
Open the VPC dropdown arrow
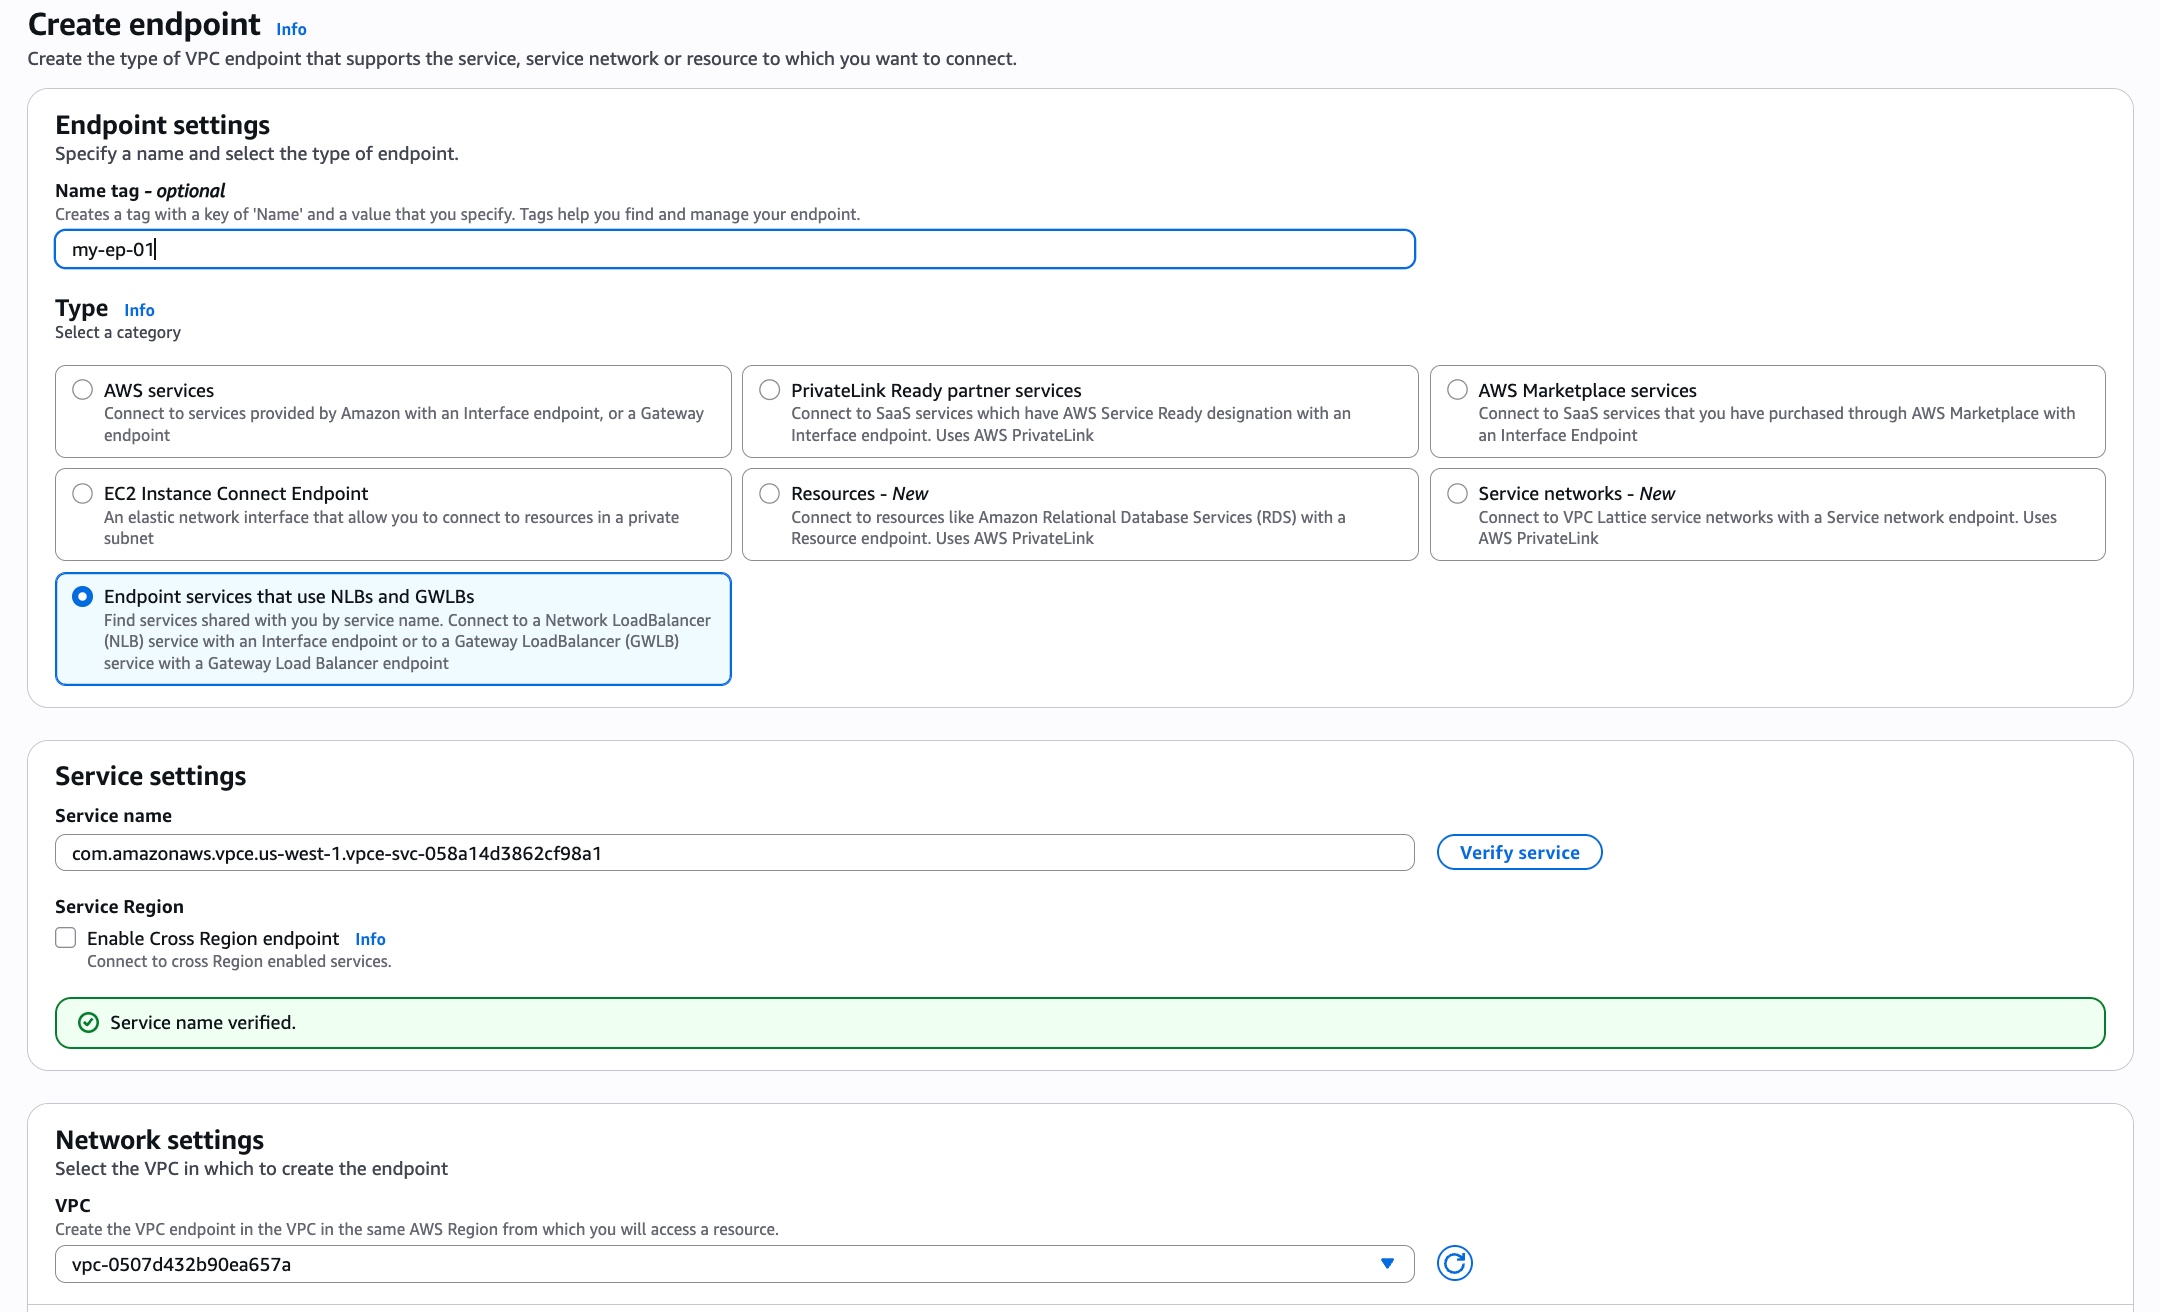[1388, 1263]
